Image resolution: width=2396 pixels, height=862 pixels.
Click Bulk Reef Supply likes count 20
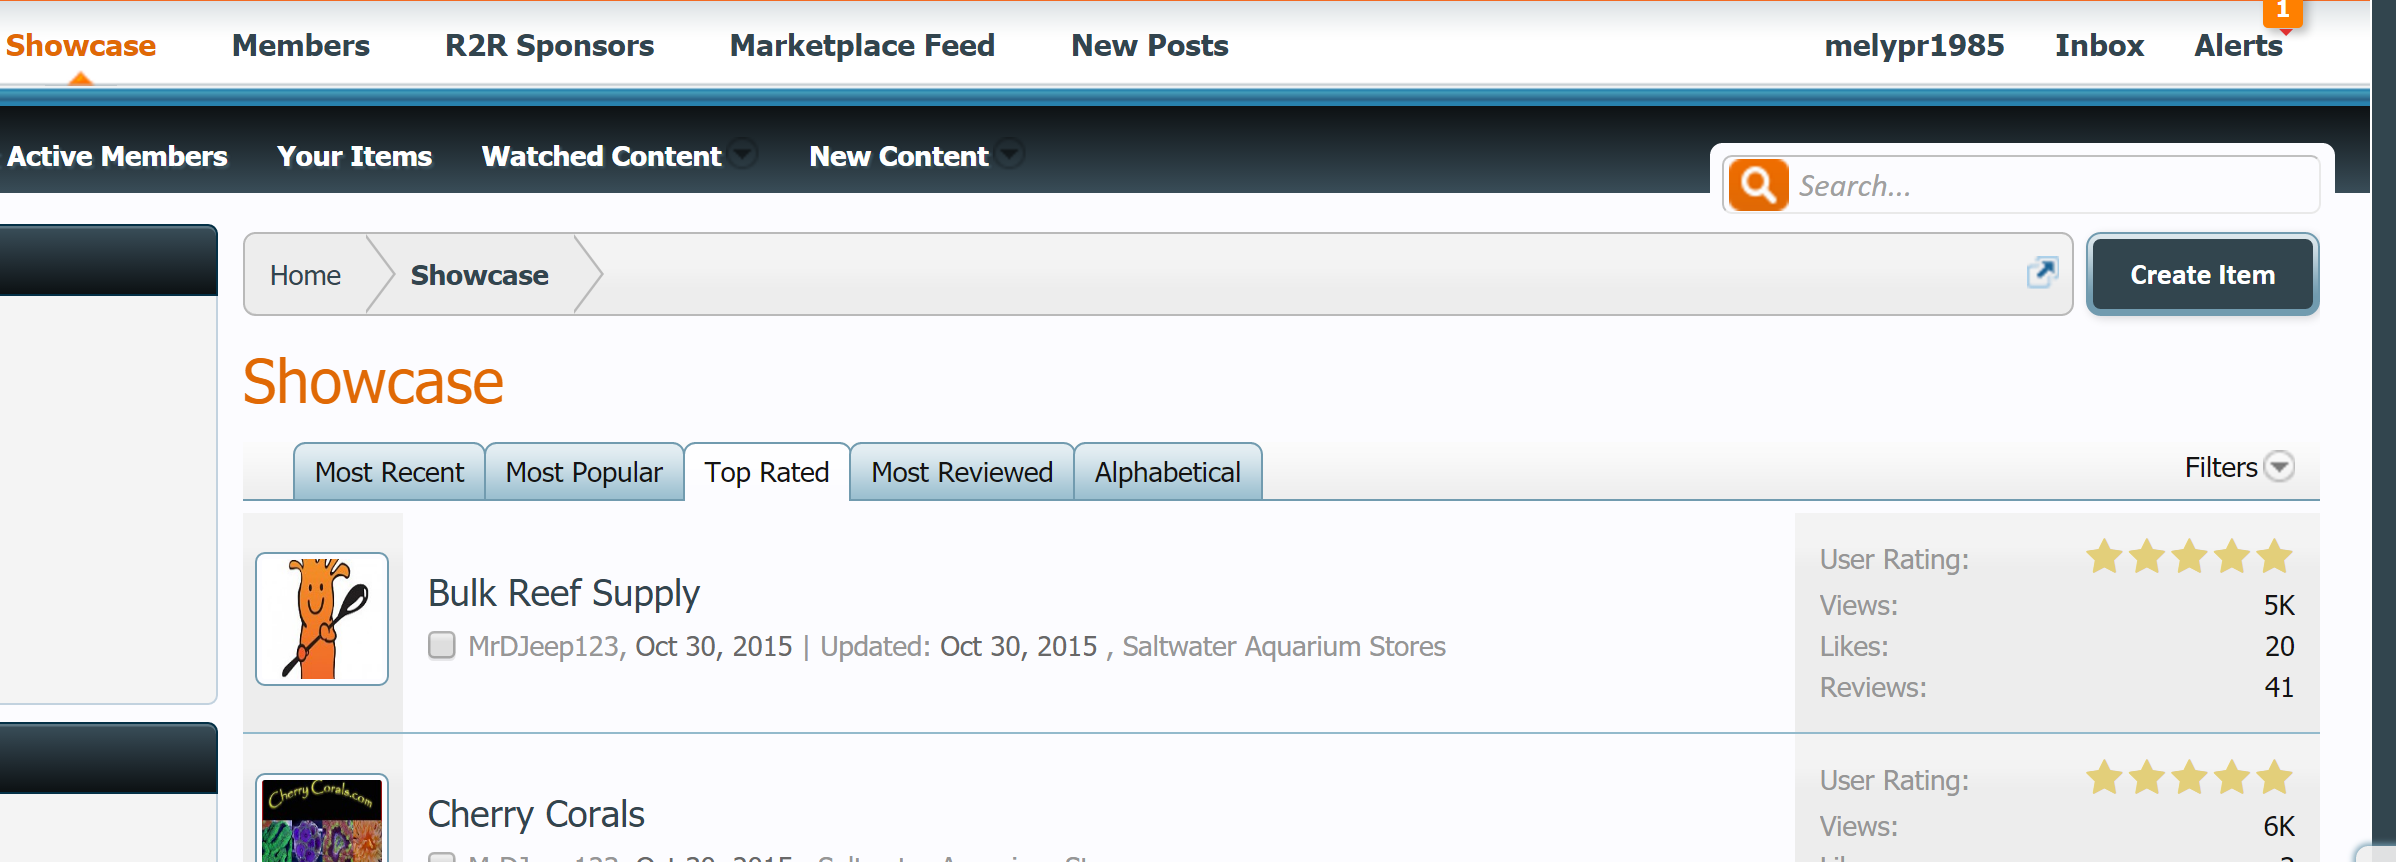click(x=2279, y=646)
